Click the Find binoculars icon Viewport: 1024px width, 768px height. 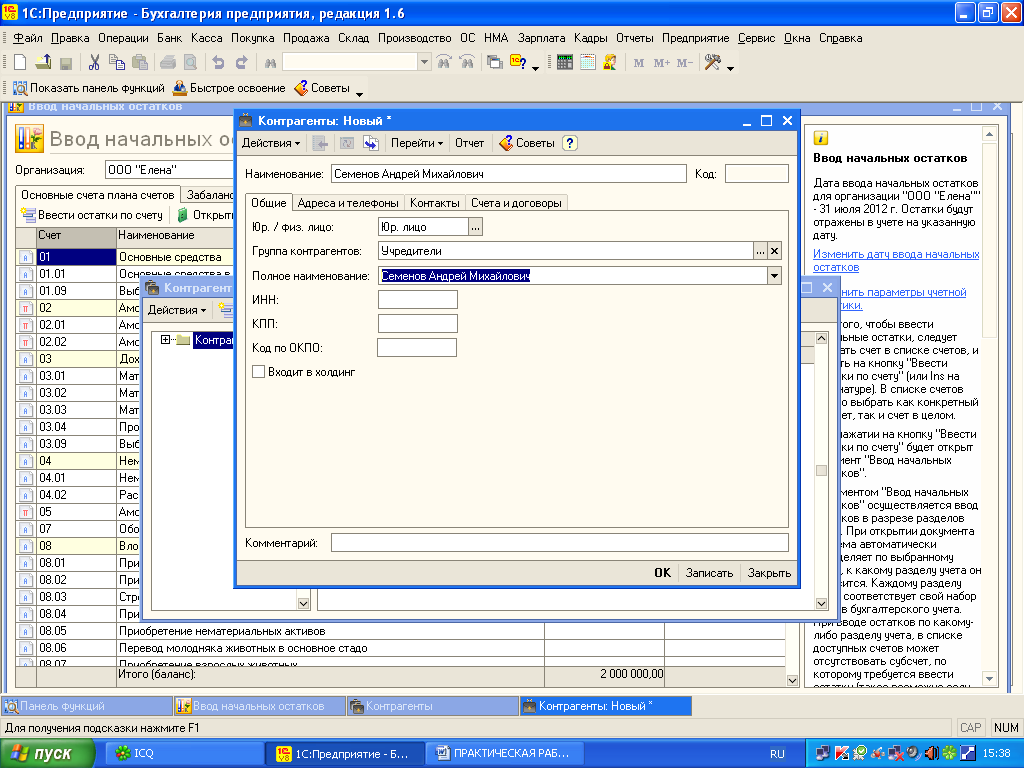tap(270, 63)
